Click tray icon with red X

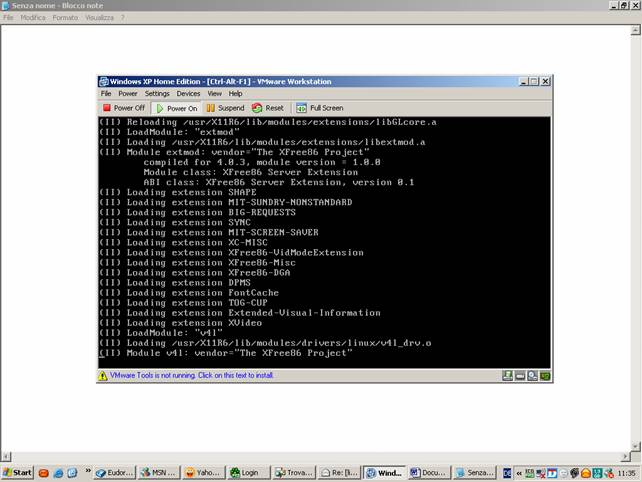(541, 473)
